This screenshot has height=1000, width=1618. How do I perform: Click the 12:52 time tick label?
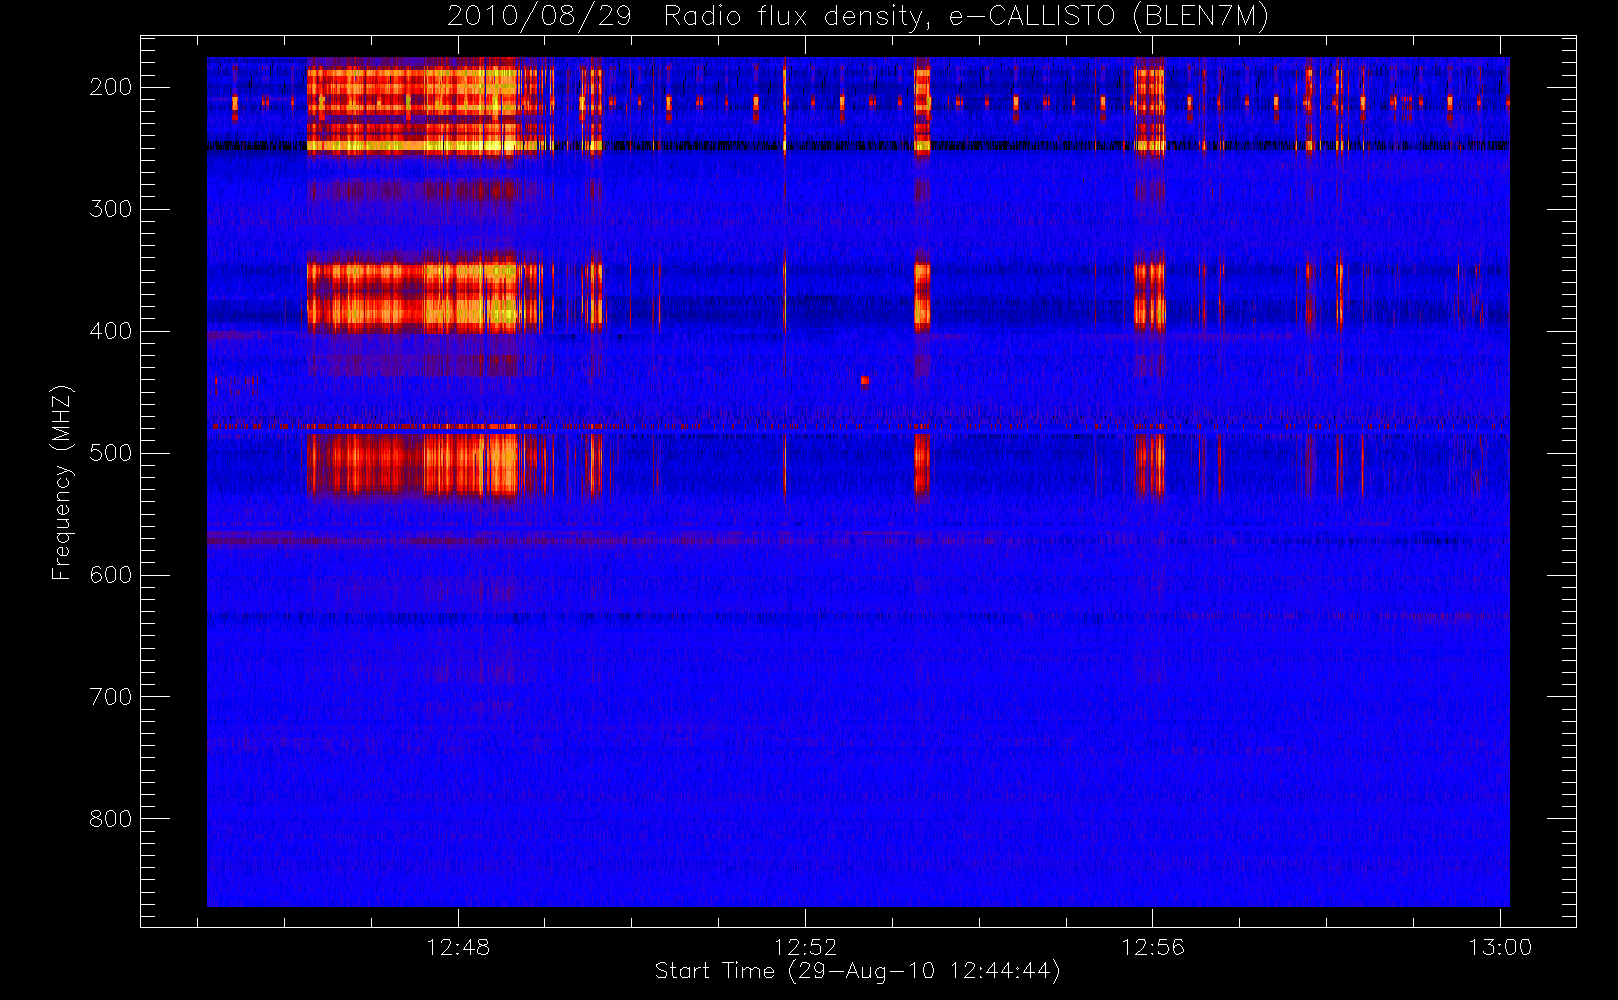click(x=805, y=947)
